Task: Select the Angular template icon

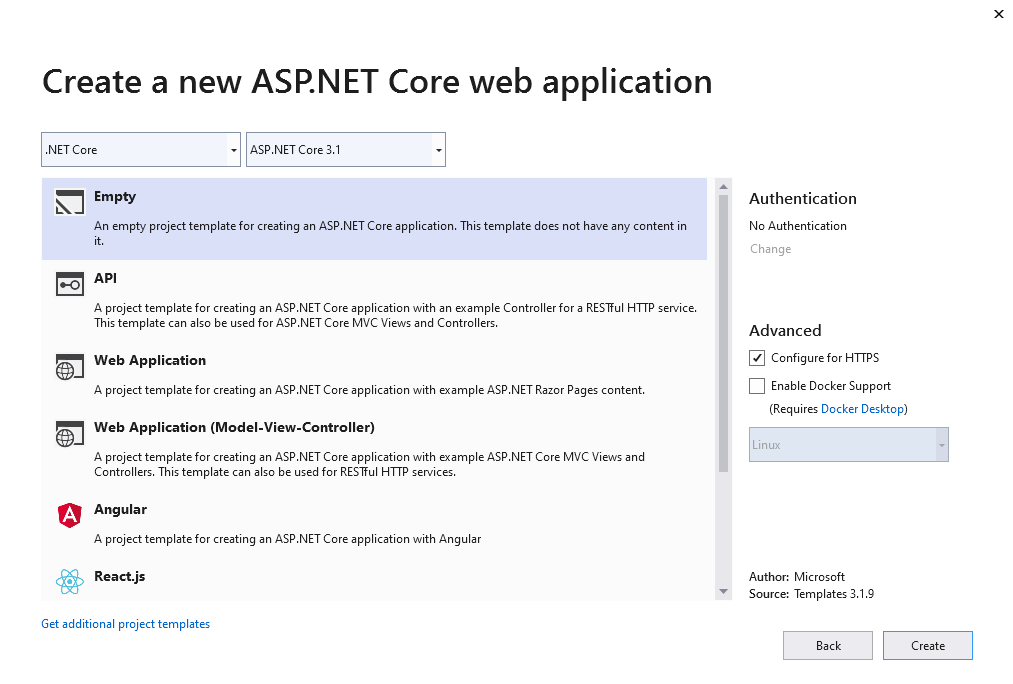Action: (69, 515)
